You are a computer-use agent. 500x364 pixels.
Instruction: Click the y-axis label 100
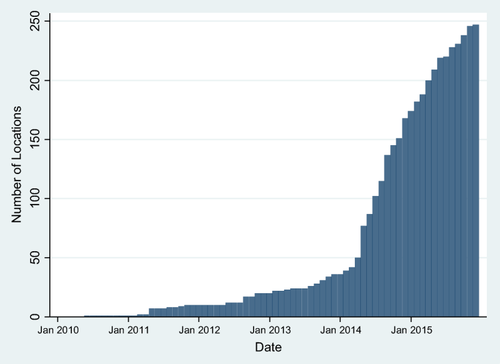click(35, 198)
